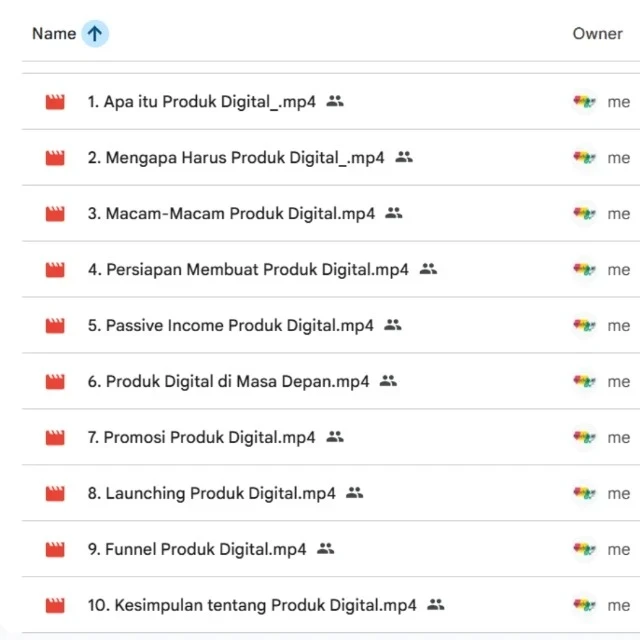
Task: Click shared icon next to Funnel Produk Digital
Action: (x=326, y=549)
